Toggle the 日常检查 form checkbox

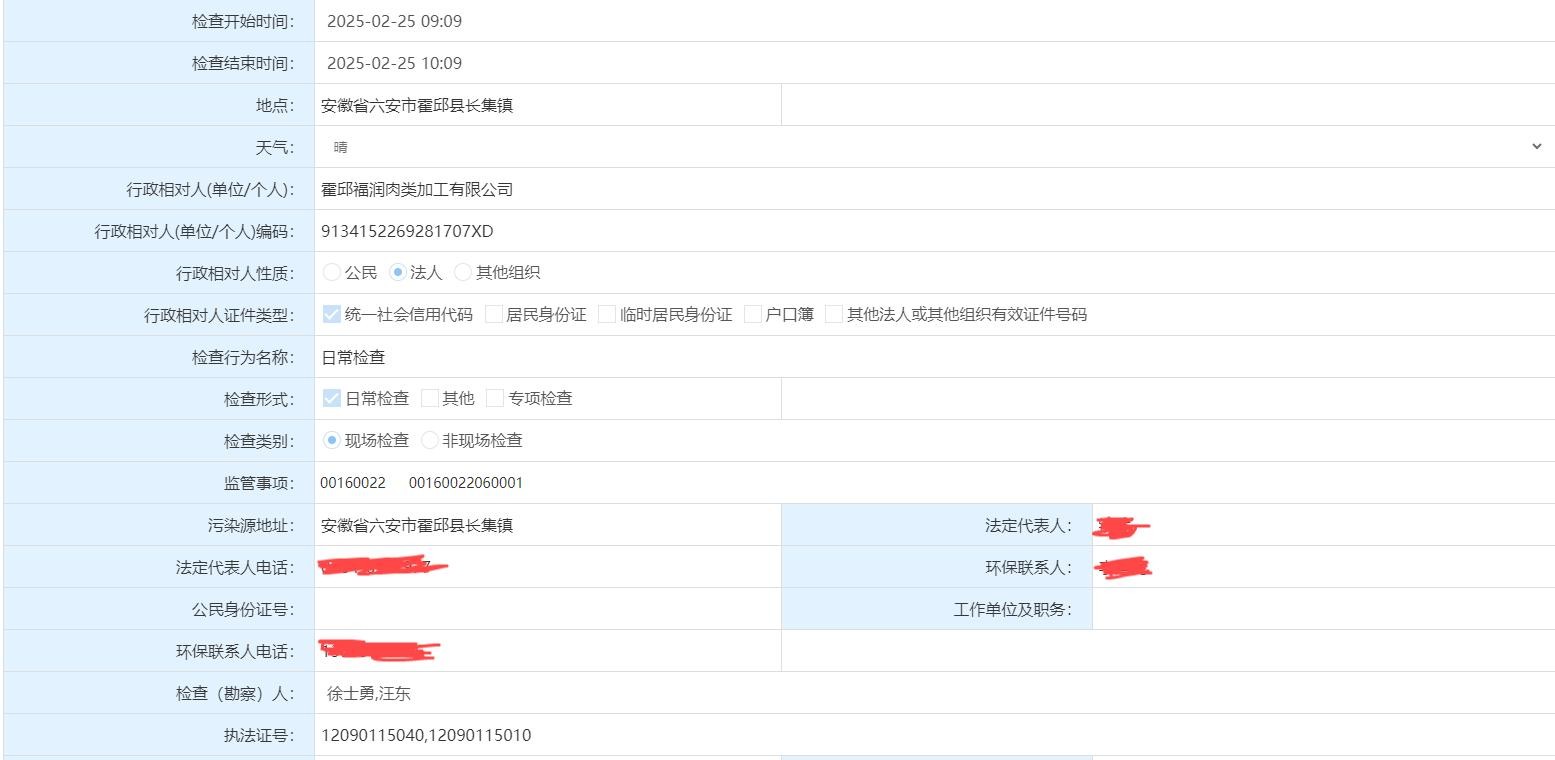click(332, 398)
